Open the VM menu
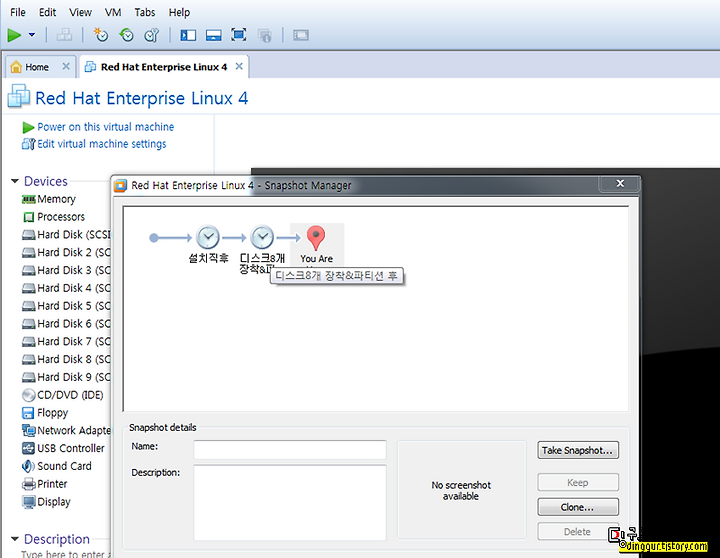 pyautogui.click(x=113, y=12)
